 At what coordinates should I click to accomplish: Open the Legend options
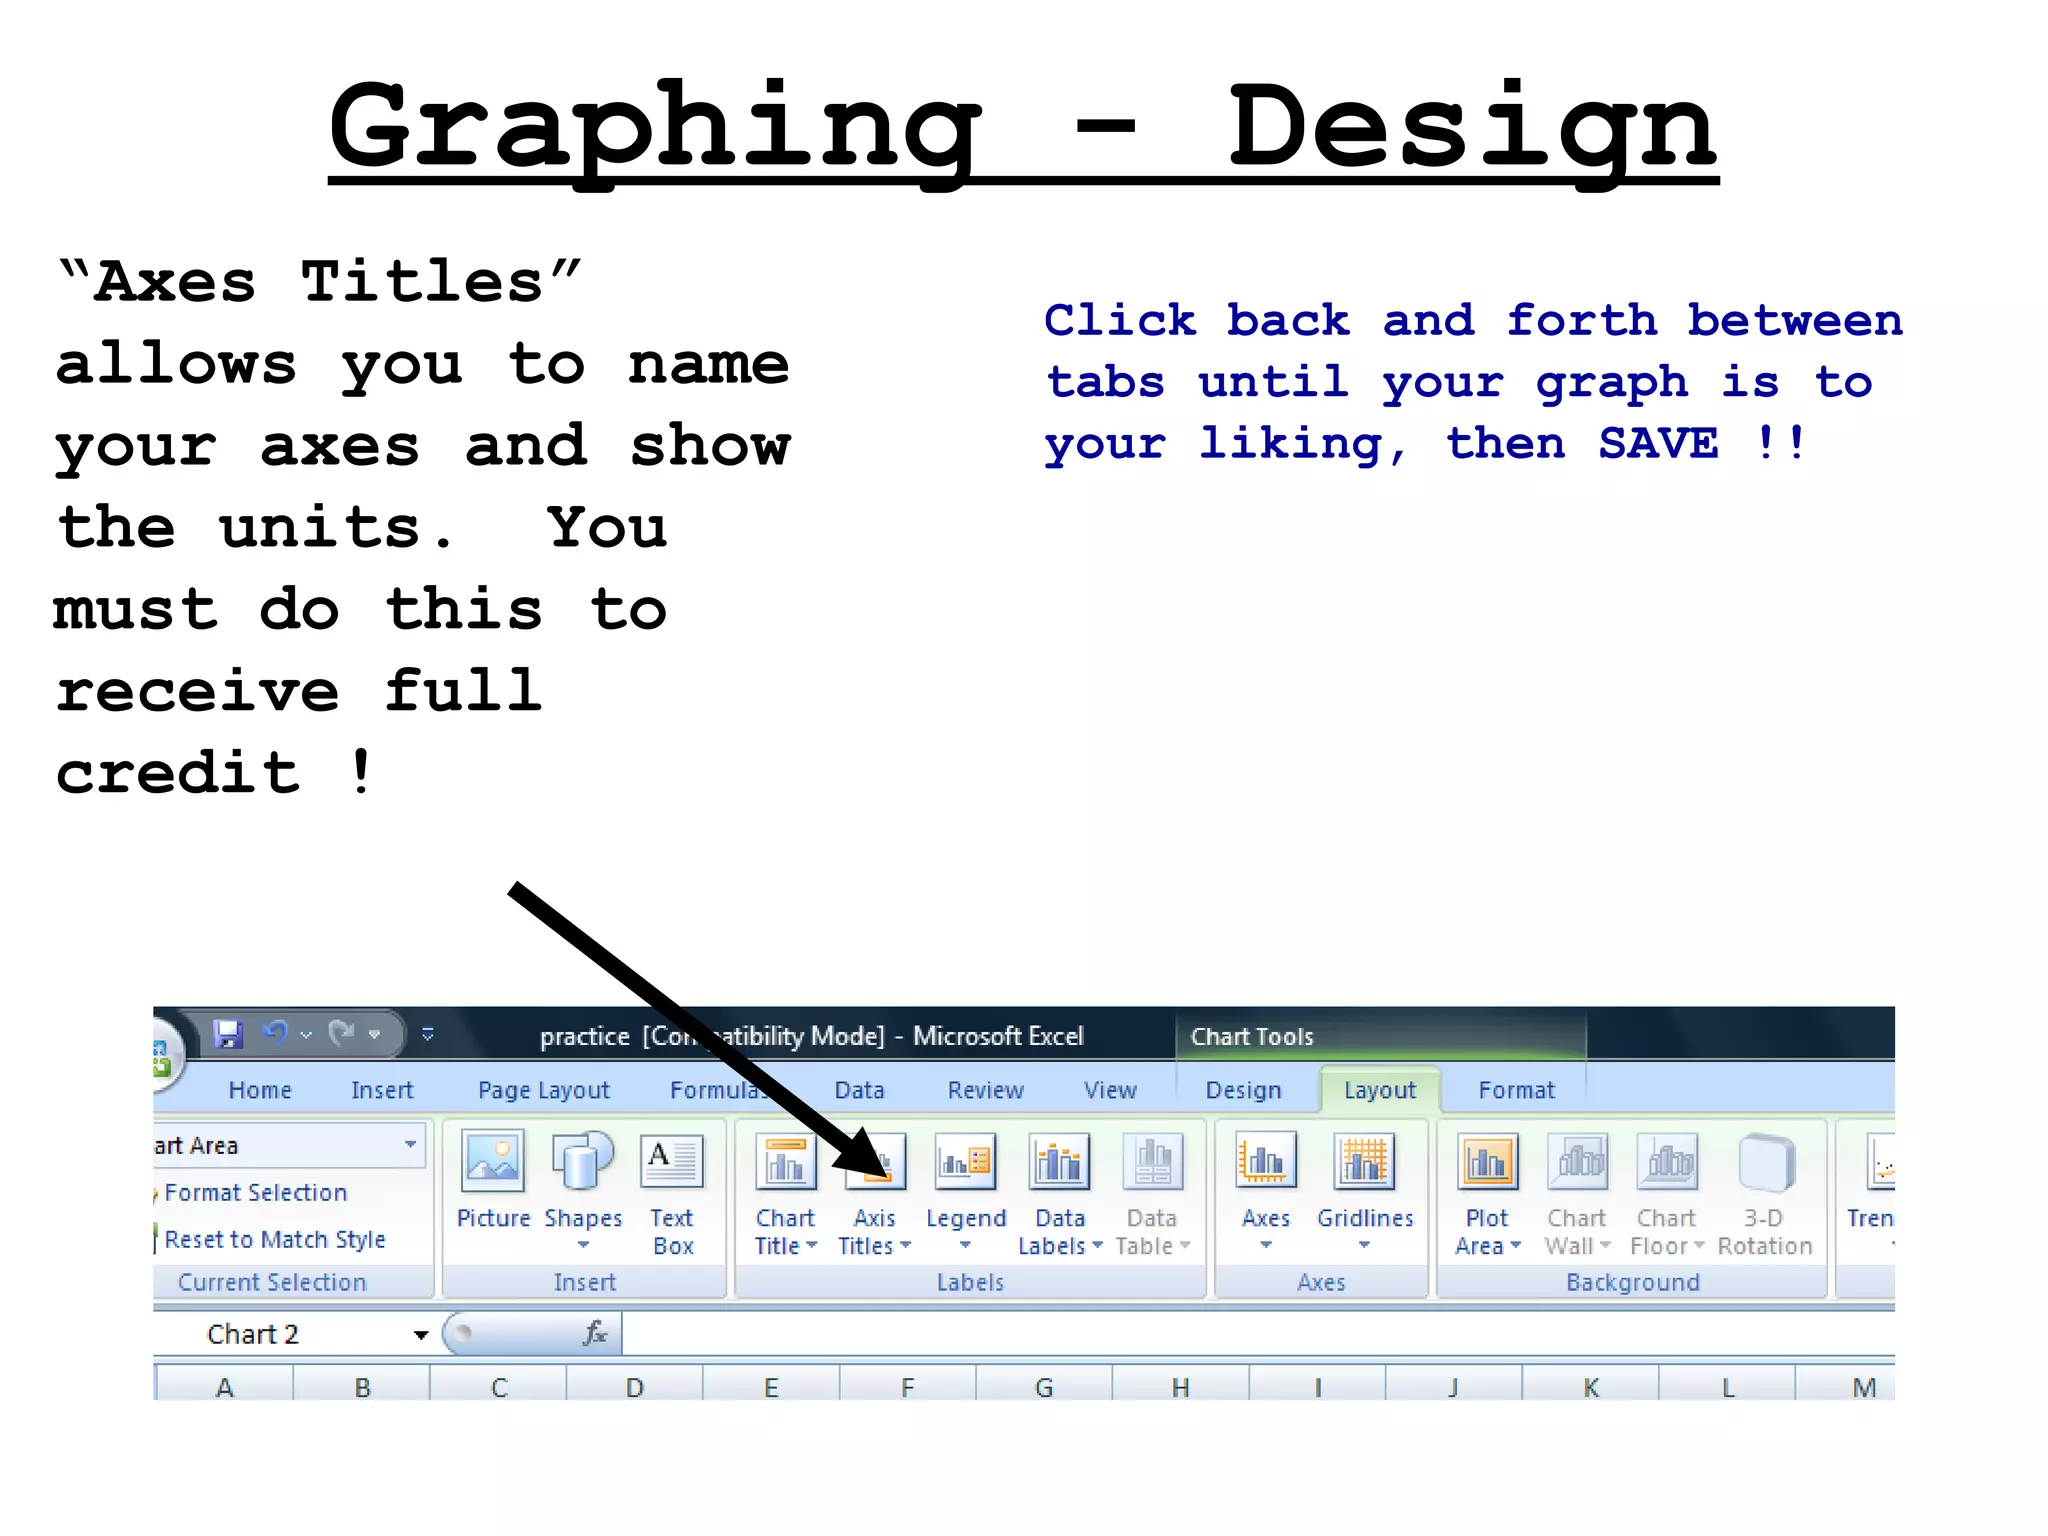(x=965, y=1191)
